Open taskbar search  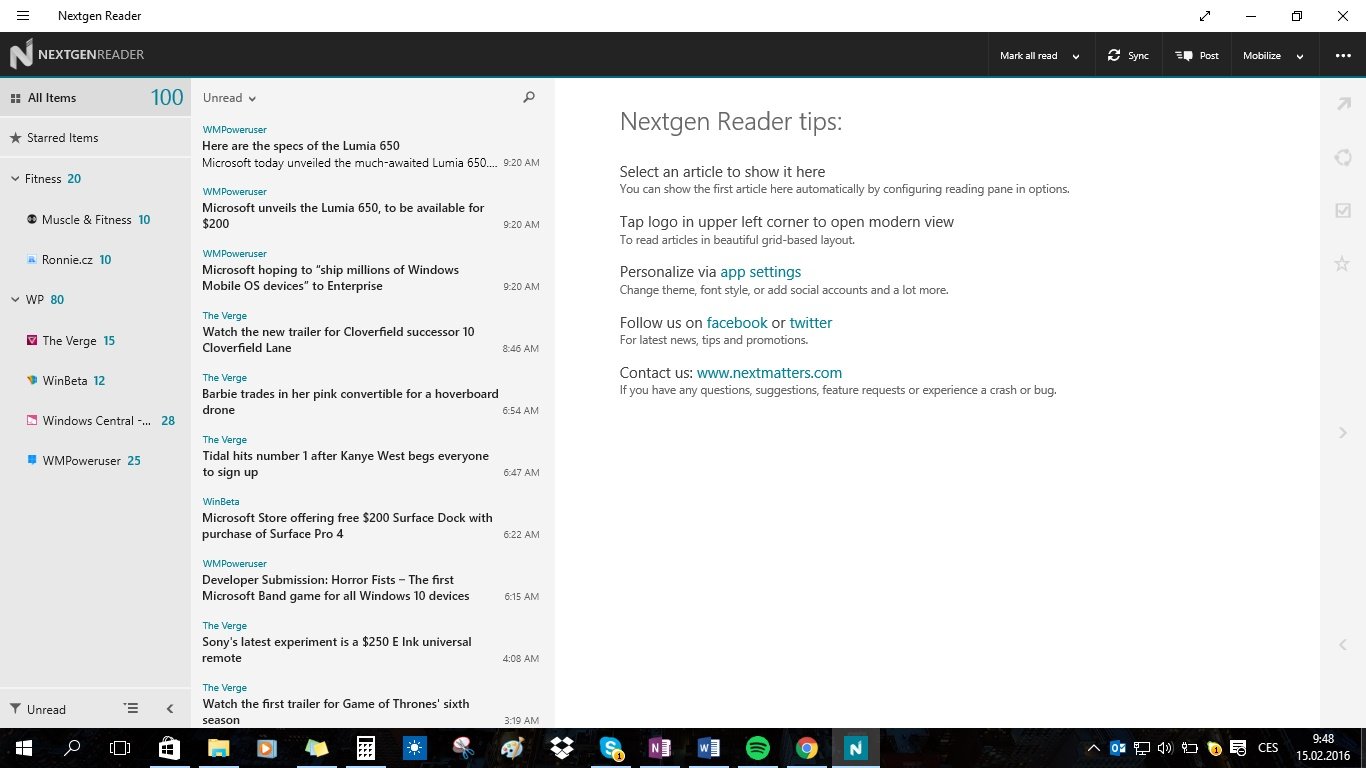click(x=72, y=748)
